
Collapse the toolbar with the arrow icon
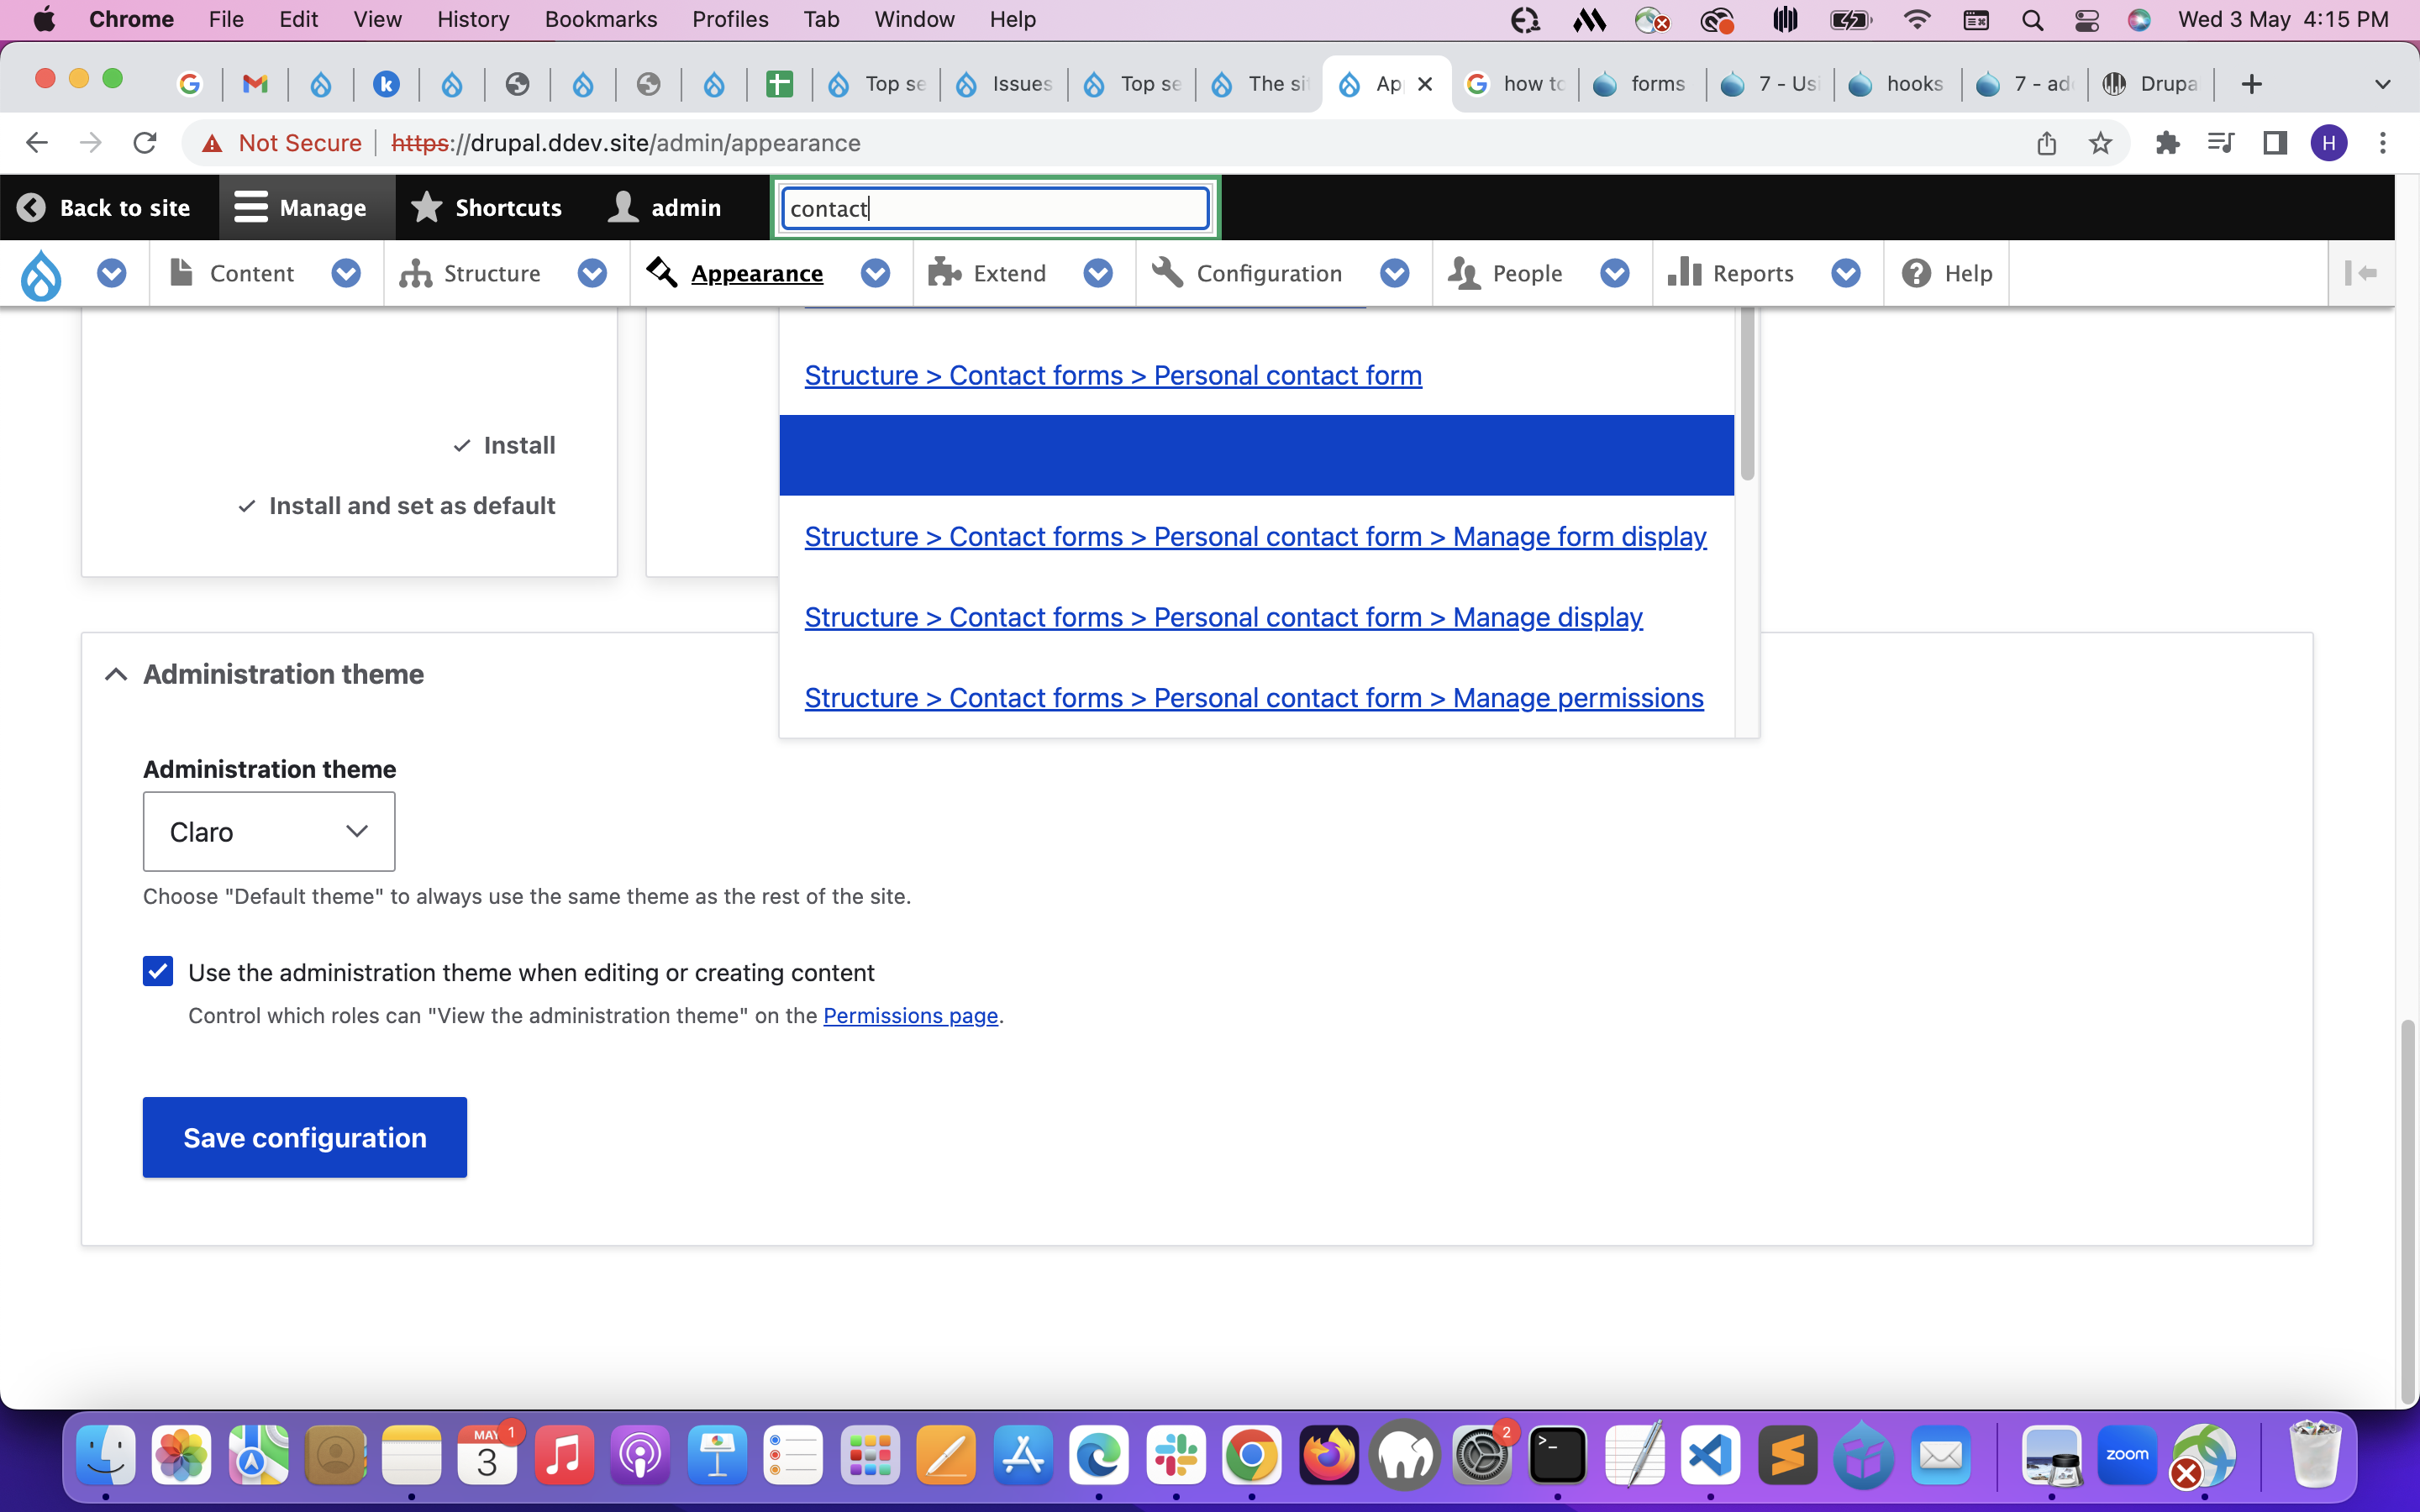click(x=2362, y=273)
